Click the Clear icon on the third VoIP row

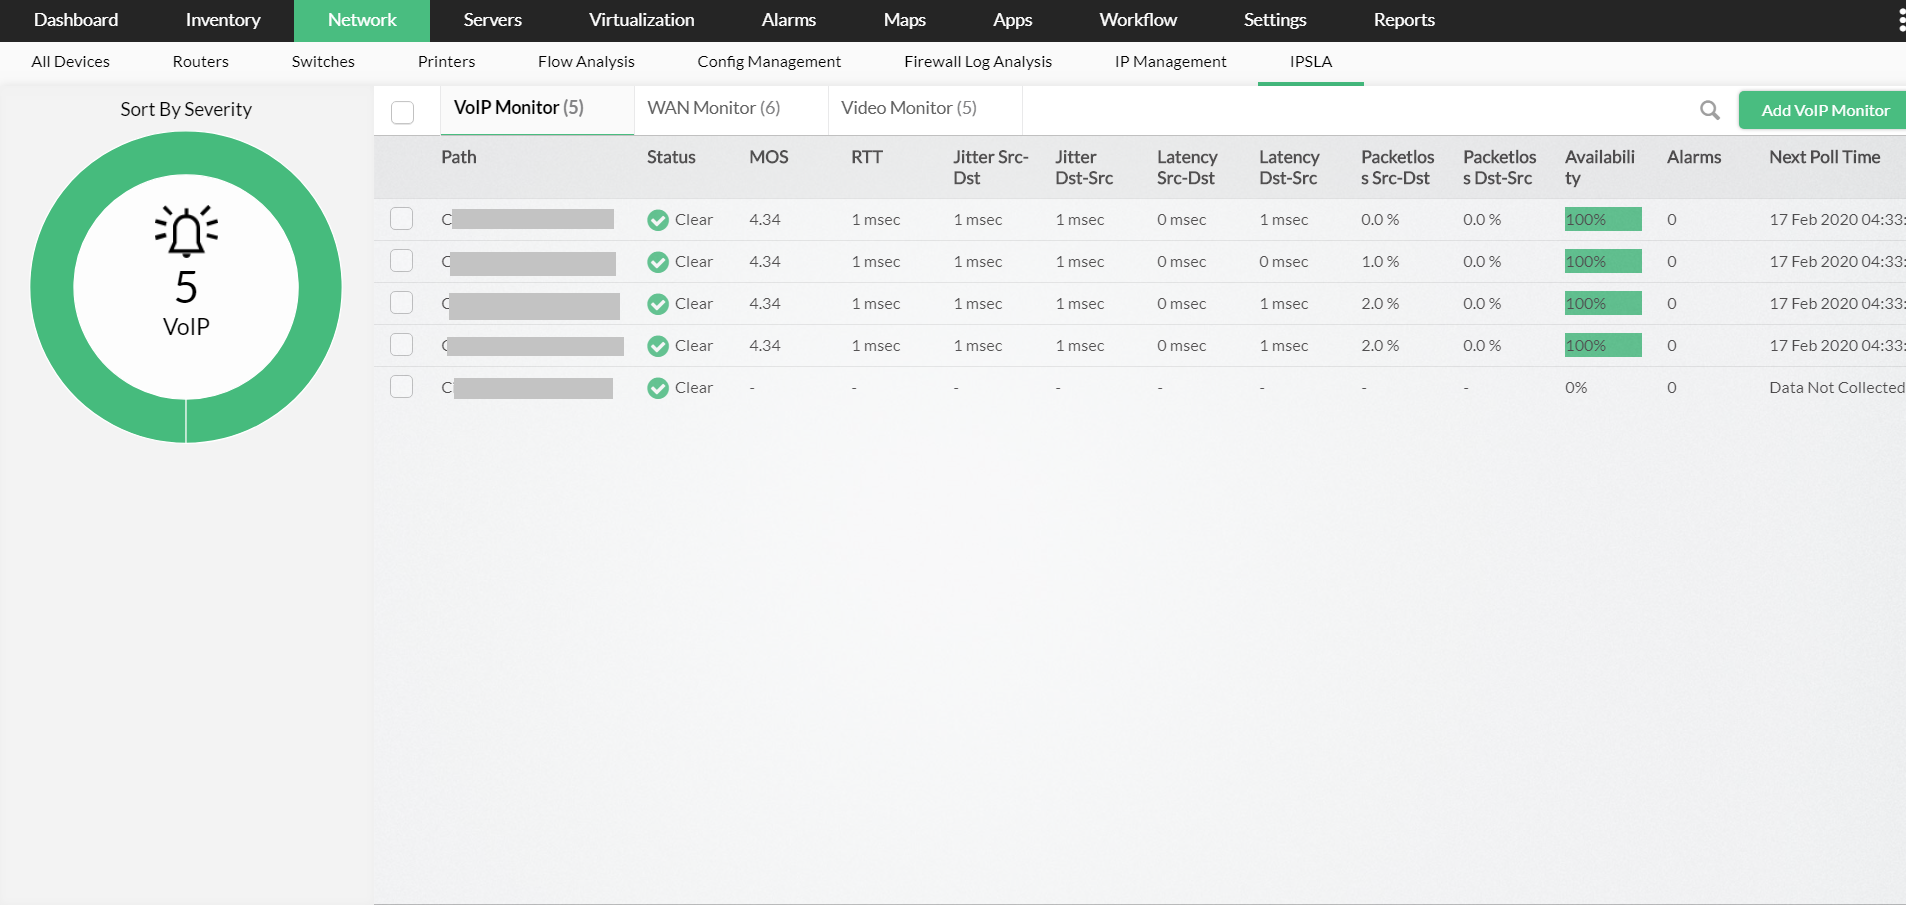(x=658, y=304)
